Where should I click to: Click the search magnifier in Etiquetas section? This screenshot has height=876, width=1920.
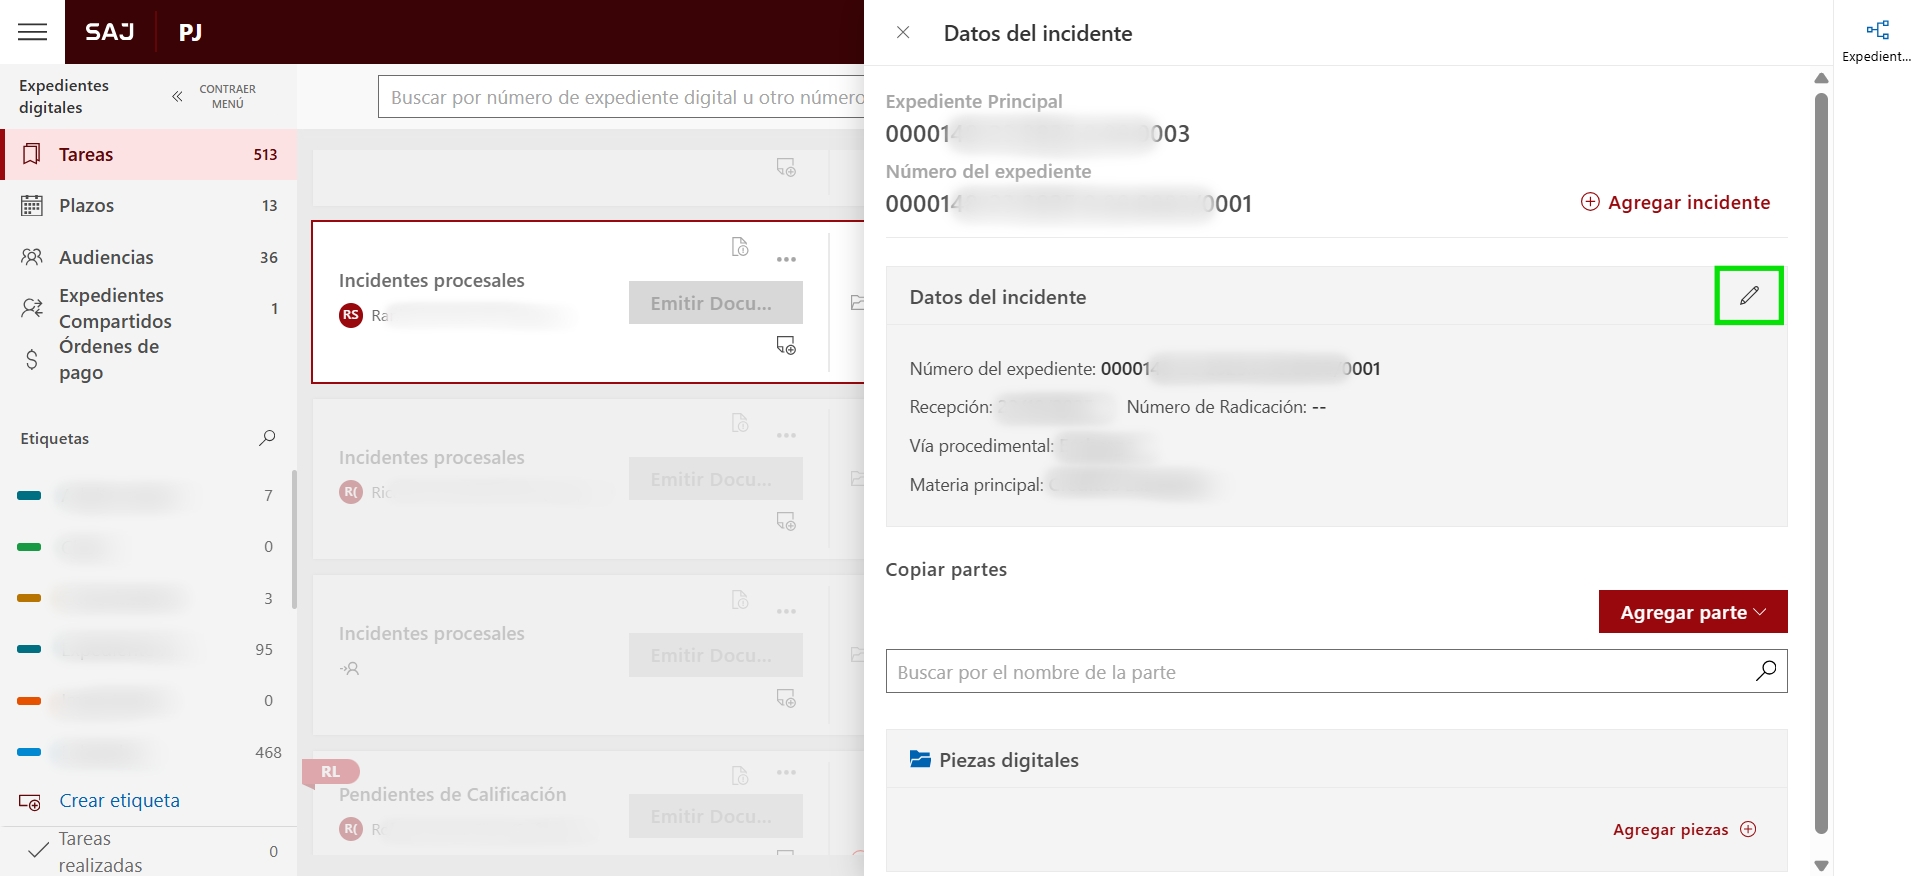pyautogui.click(x=267, y=438)
